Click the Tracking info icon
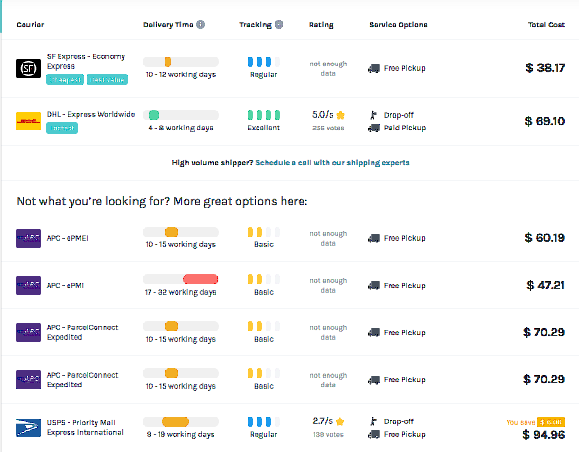 tap(279, 24)
